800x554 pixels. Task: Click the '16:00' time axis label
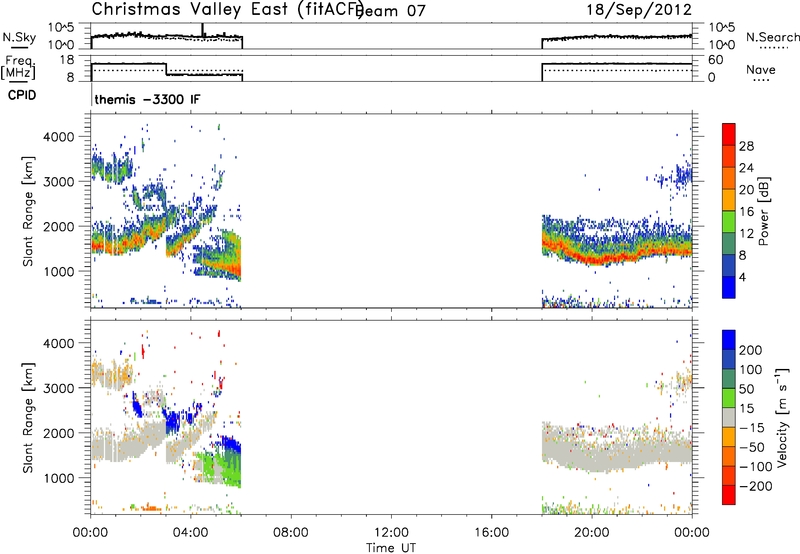click(x=491, y=533)
